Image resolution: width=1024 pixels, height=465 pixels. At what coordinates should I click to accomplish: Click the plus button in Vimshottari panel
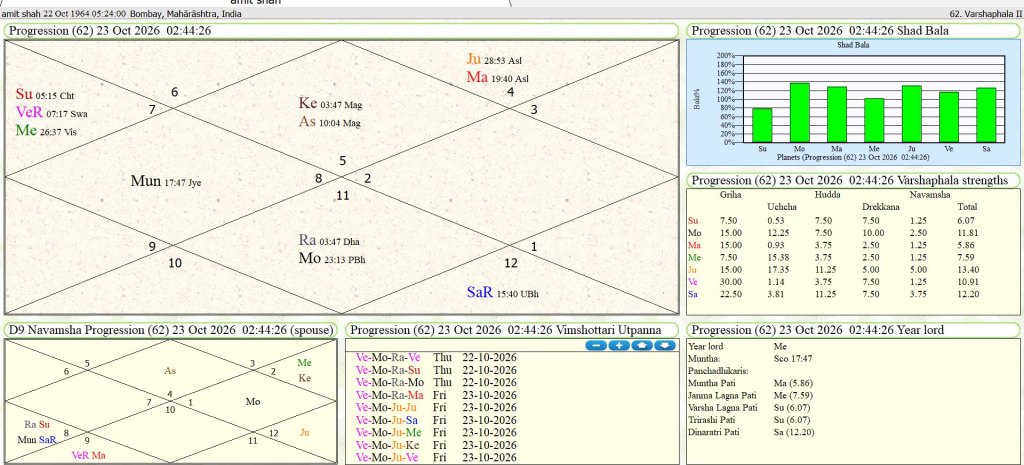(618, 345)
